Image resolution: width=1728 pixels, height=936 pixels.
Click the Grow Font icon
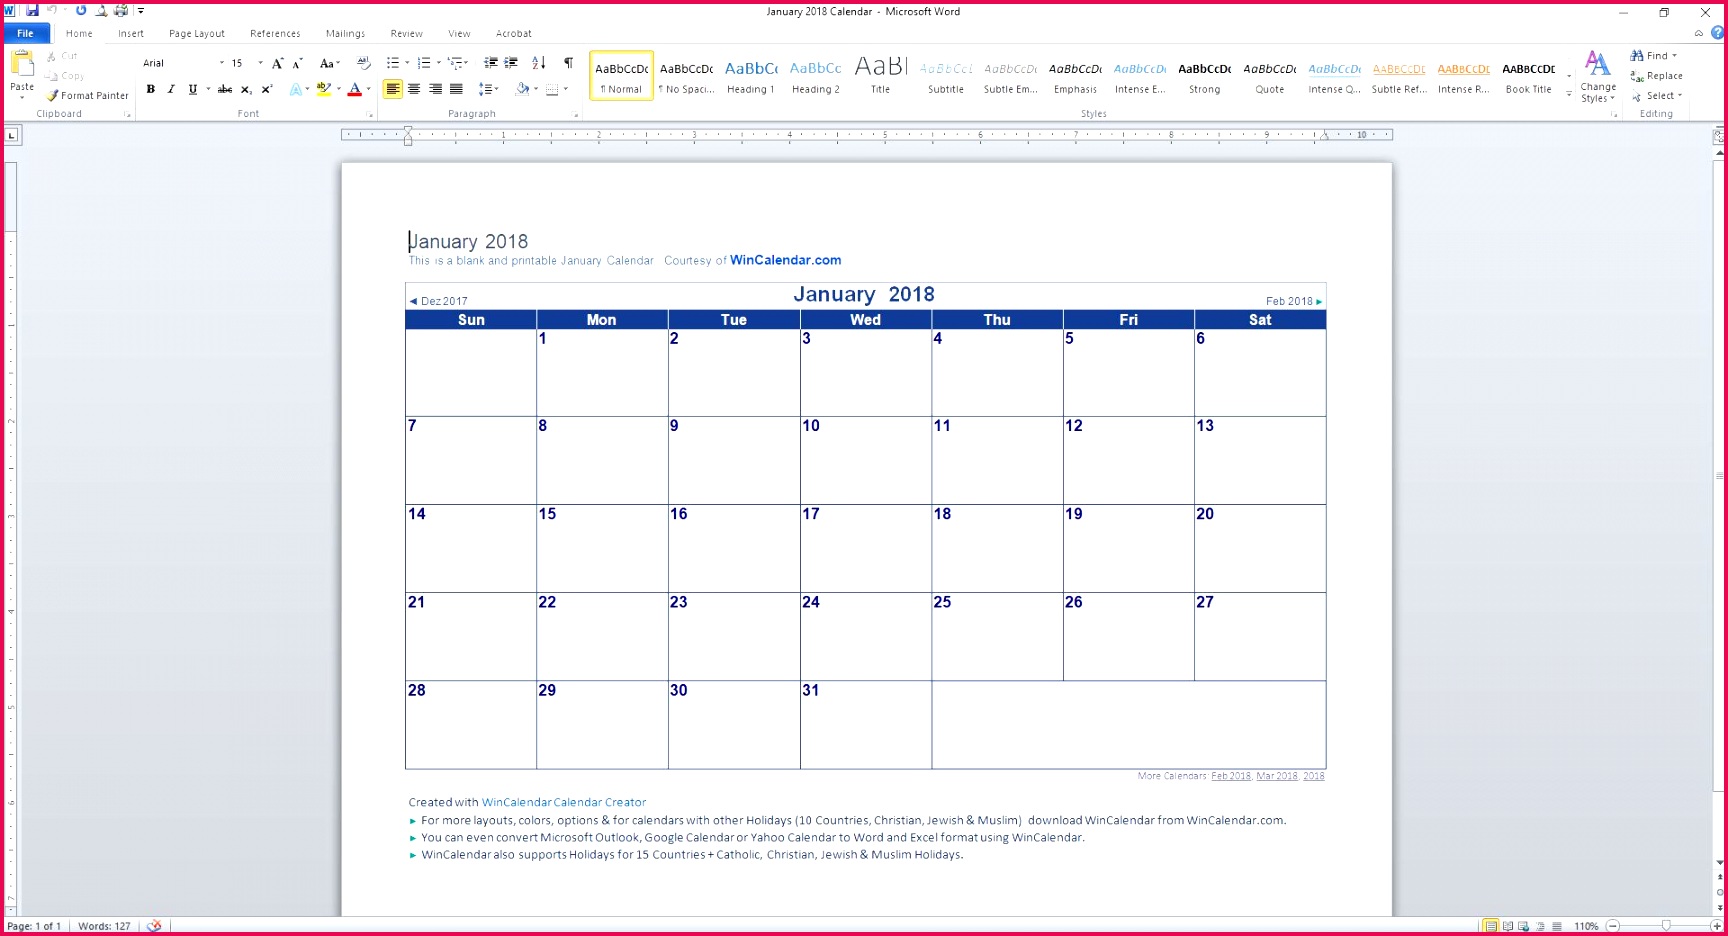pos(277,63)
